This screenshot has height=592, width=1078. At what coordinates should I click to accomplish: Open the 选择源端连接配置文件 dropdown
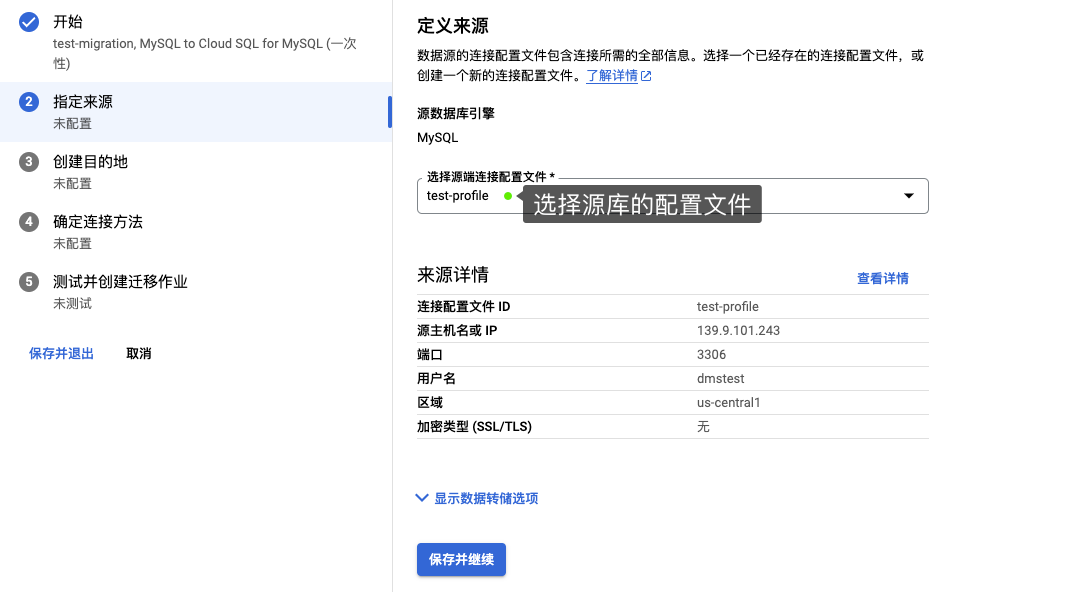tap(670, 196)
